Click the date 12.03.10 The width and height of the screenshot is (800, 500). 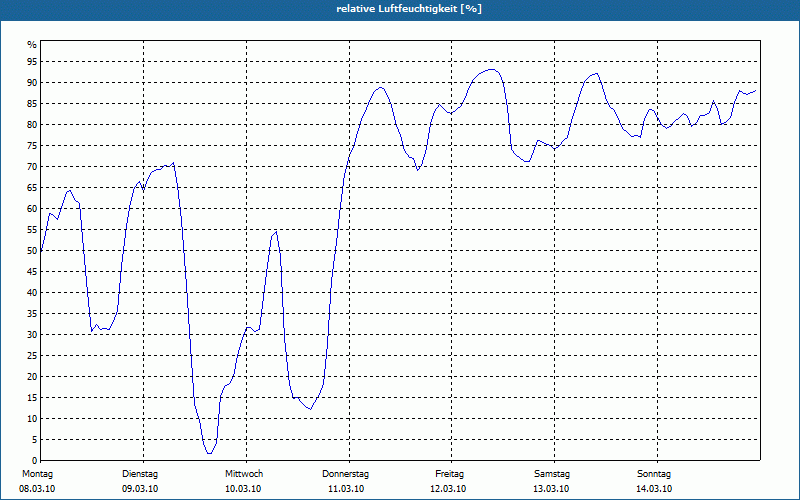pos(448,489)
